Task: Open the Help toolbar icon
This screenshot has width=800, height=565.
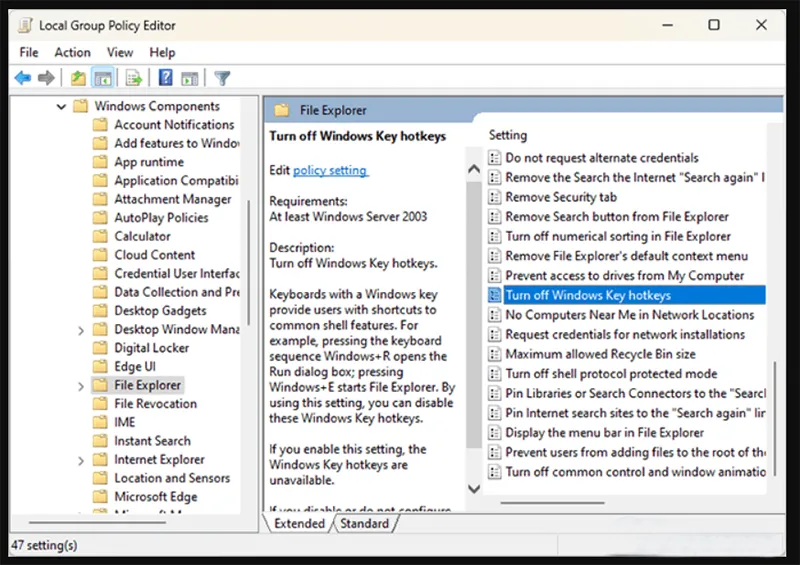Action: point(165,78)
